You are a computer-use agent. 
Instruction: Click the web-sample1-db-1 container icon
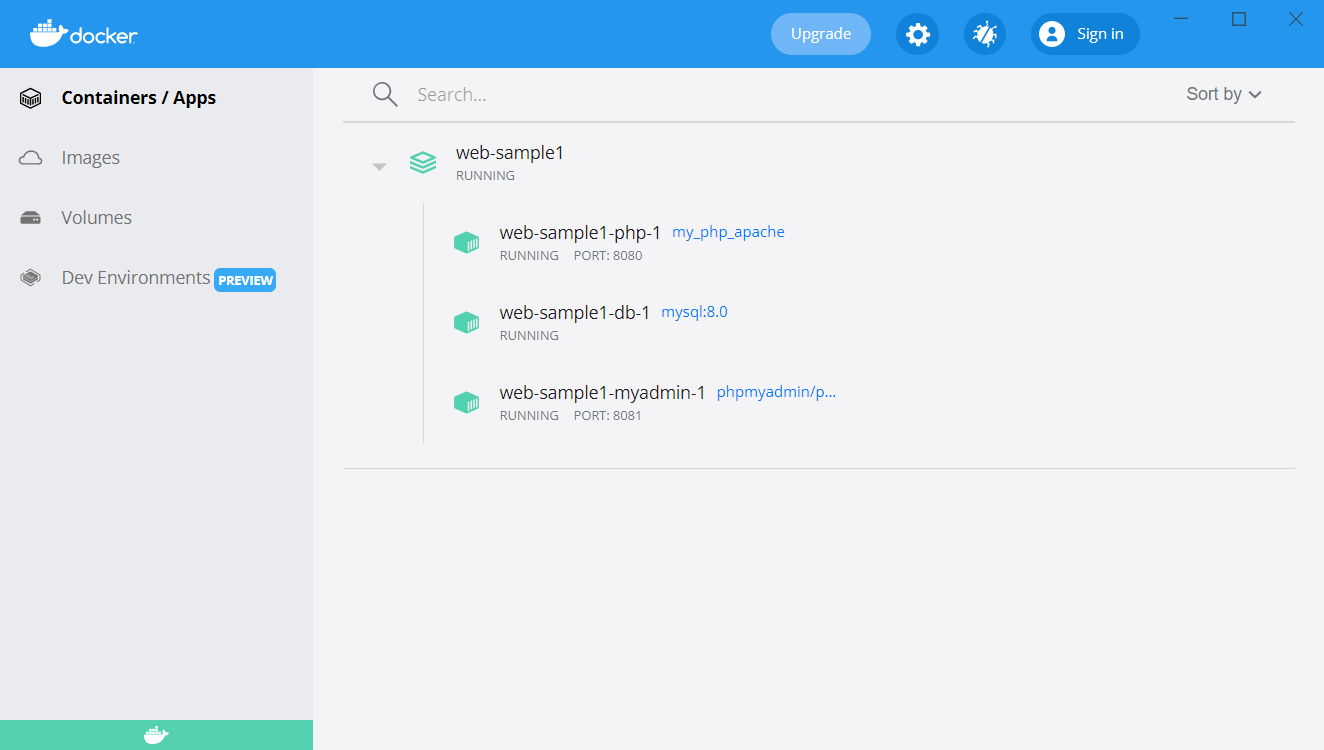(x=466, y=322)
